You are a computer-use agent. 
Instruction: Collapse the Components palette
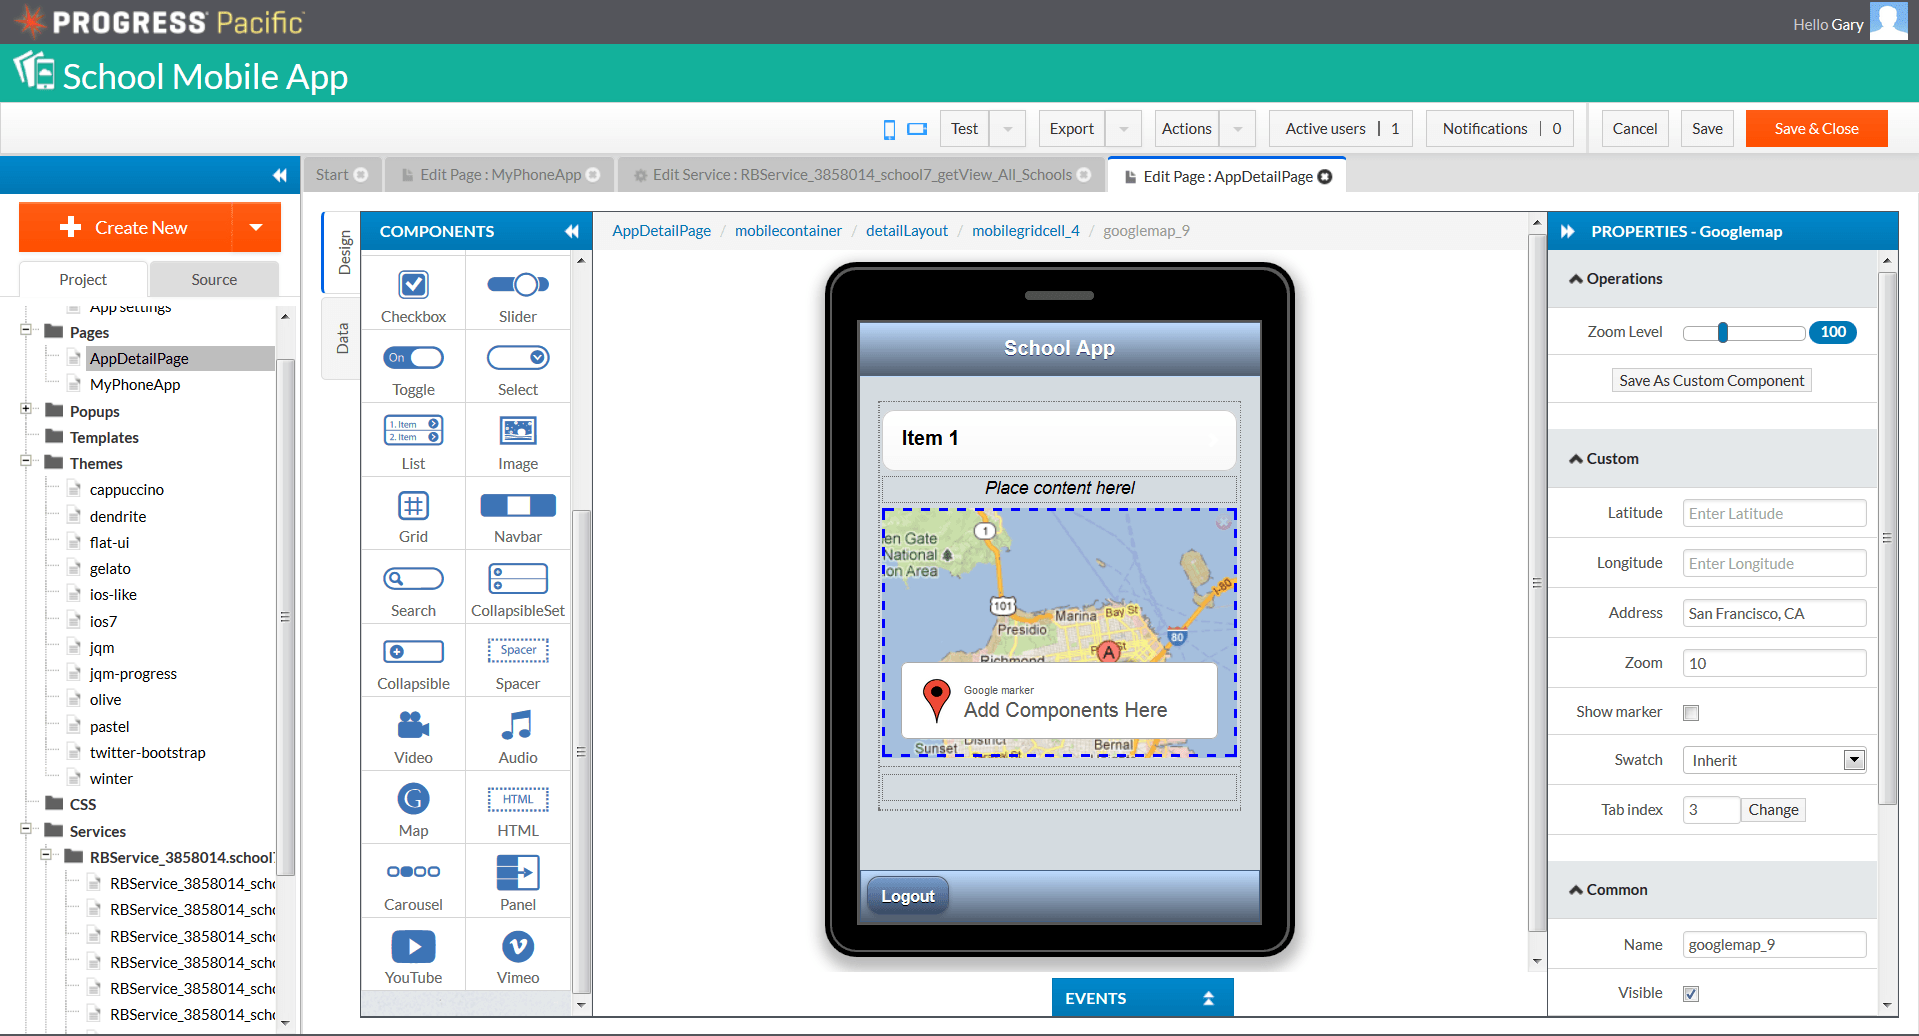pos(572,231)
